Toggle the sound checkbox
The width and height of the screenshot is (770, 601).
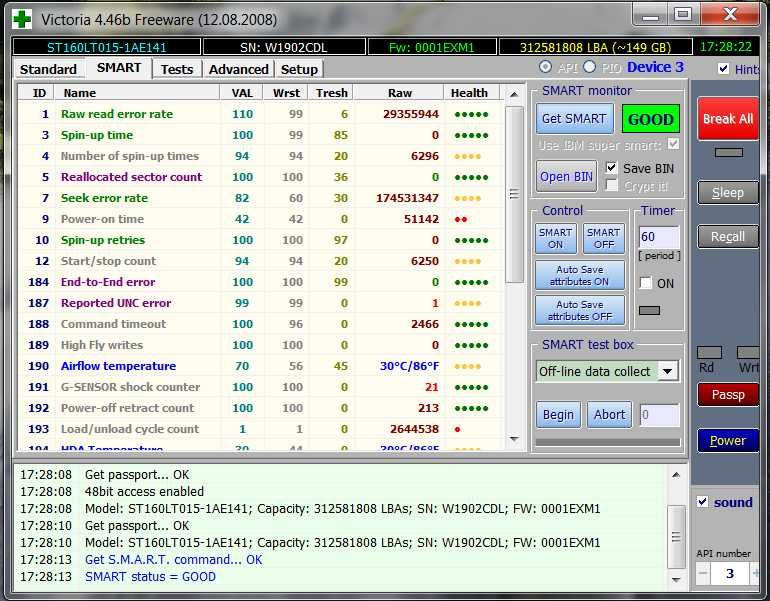click(x=703, y=501)
